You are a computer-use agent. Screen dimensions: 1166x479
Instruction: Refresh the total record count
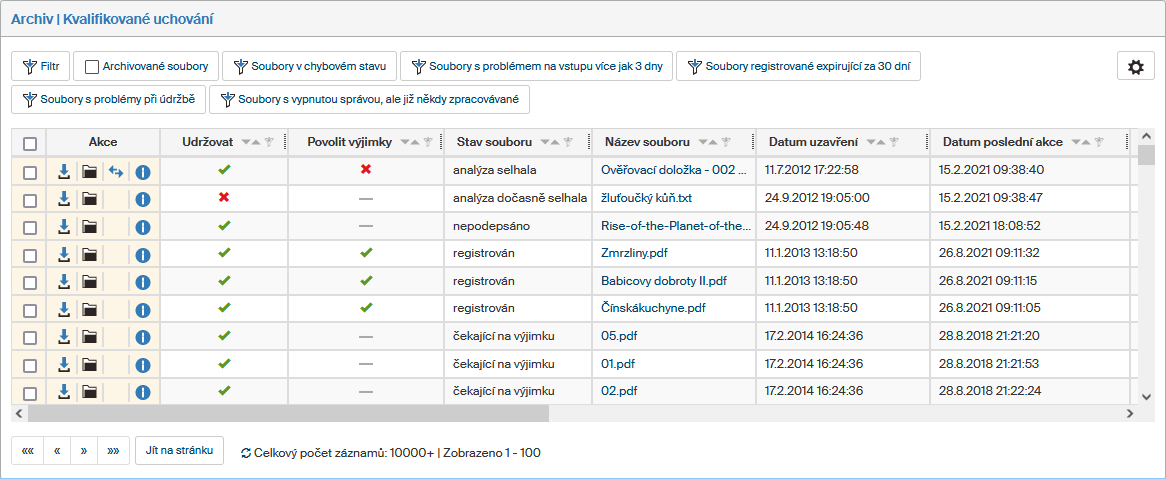246,453
